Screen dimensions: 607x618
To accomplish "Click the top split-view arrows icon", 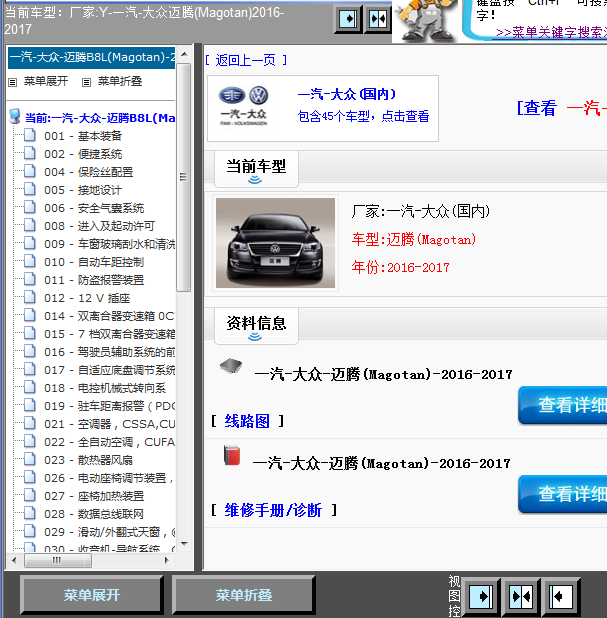I will (x=377, y=19).
